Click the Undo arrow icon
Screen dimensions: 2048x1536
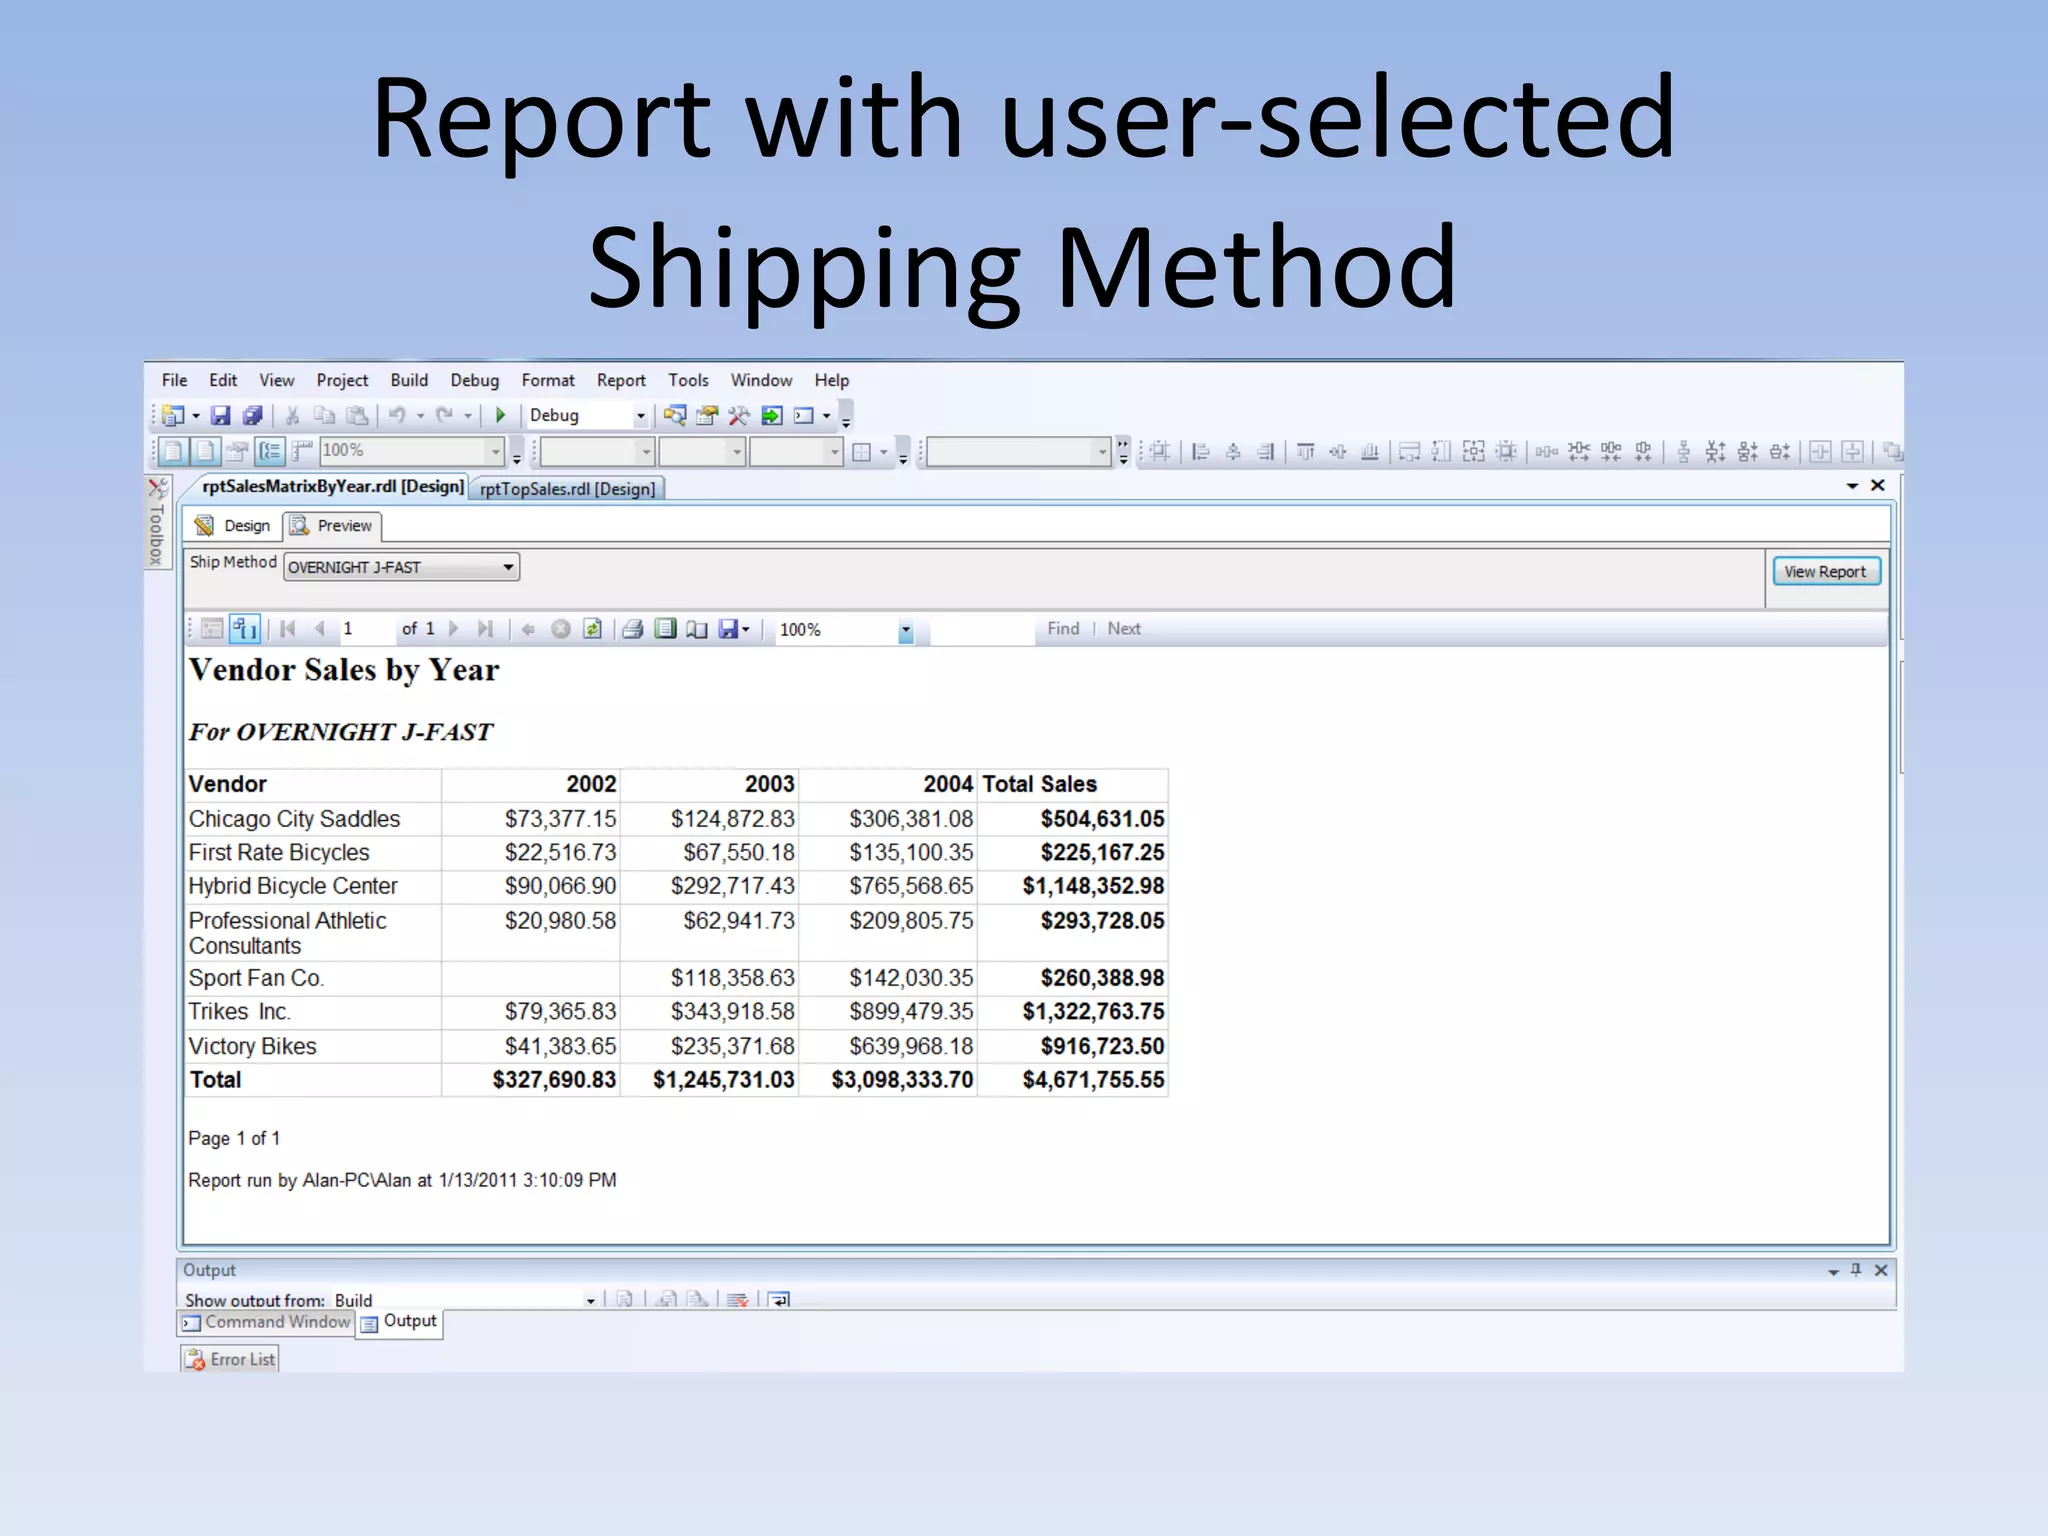[x=397, y=415]
